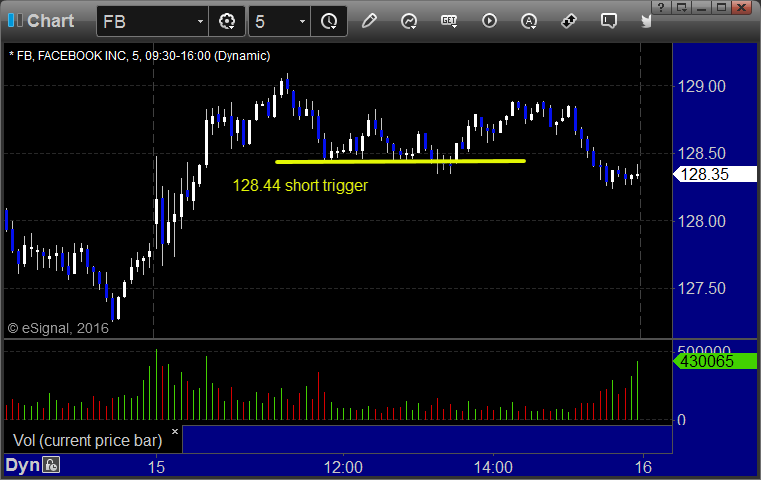This screenshot has width=761, height=480.
Task: Close the Vol study pane
Action: pos(175,431)
